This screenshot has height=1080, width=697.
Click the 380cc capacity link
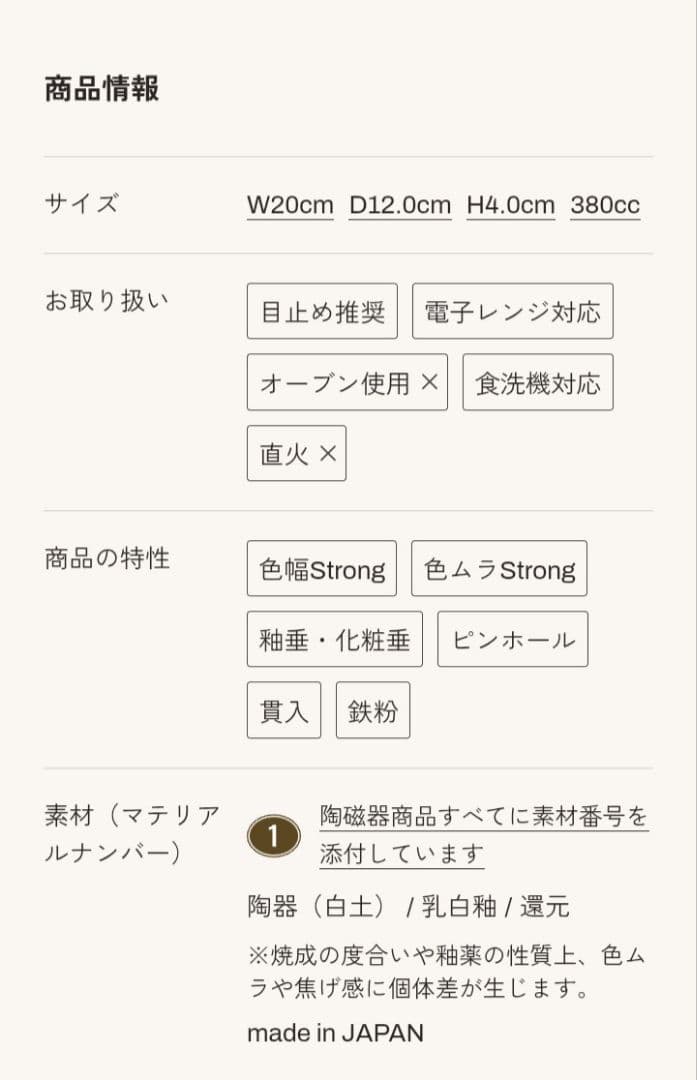click(x=605, y=206)
